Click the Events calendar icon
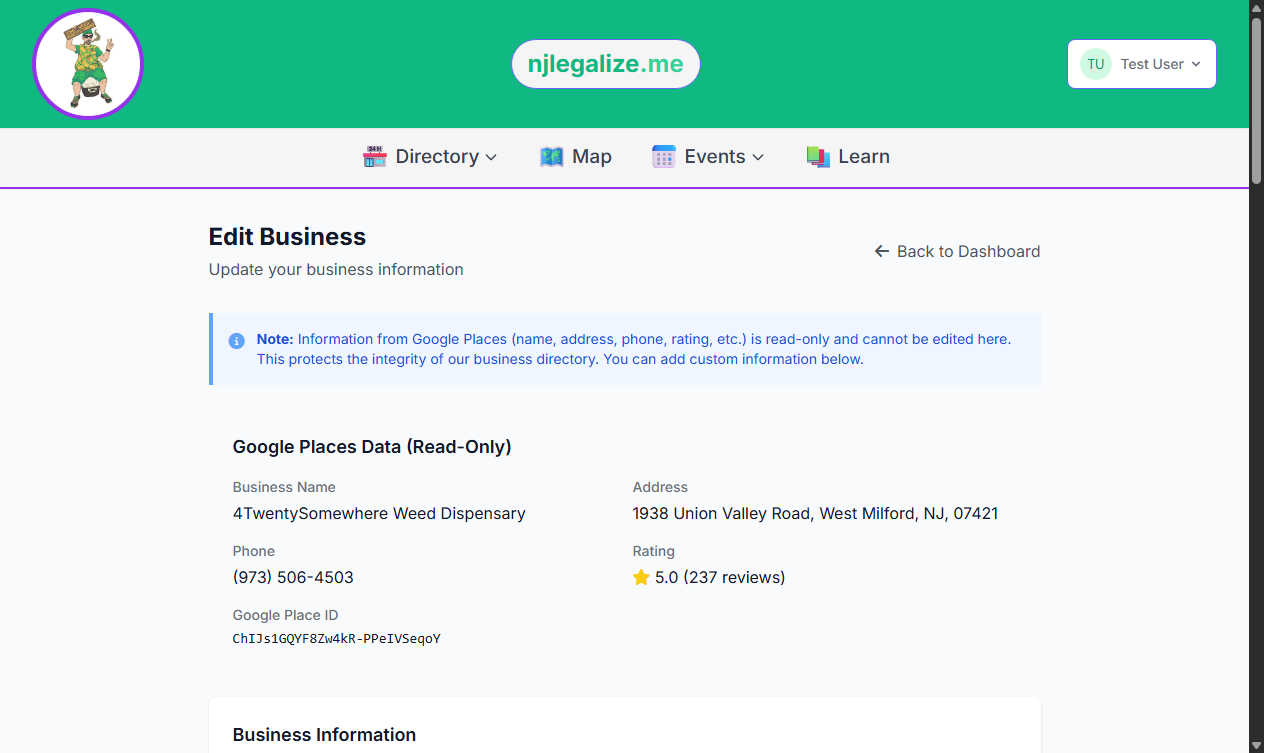Viewport: 1264px width, 753px height. (664, 156)
